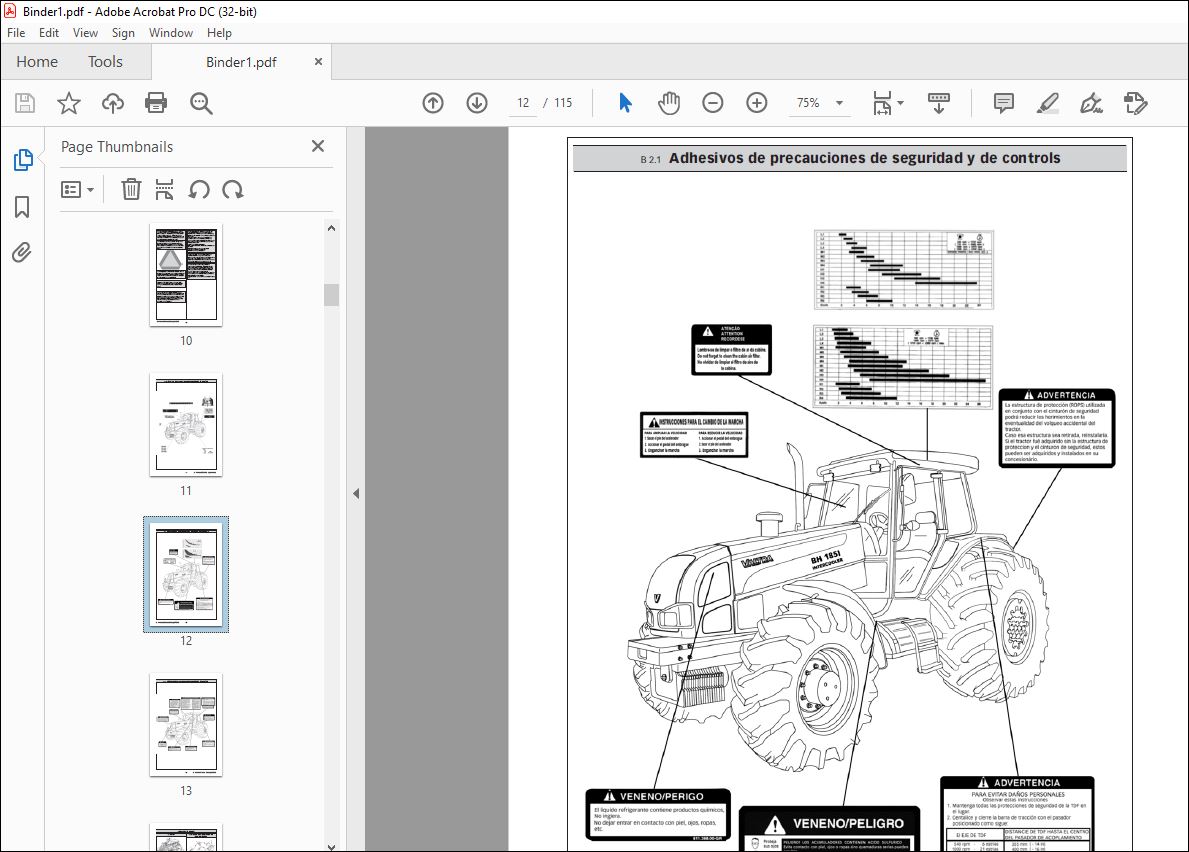This screenshot has width=1189, height=852.
Task: Activate the Hand pan tool
Action: pyautogui.click(x=669, y=103)
